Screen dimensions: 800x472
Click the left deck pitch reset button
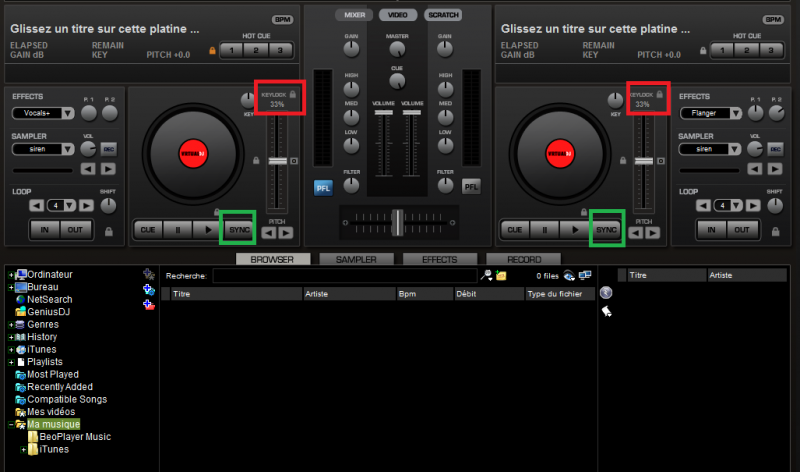pyautogui.click(x=294, y=161)
